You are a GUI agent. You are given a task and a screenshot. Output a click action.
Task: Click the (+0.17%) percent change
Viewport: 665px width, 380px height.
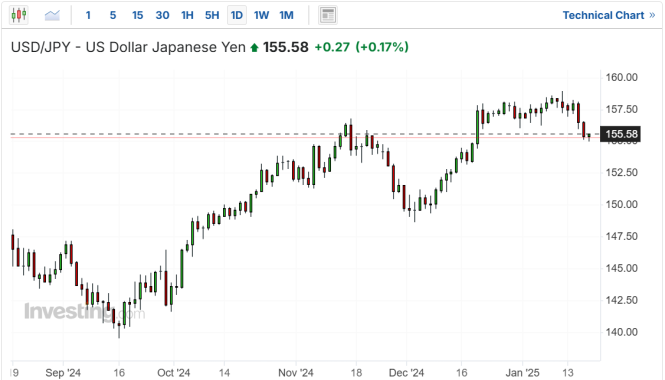tap(382, 47)
